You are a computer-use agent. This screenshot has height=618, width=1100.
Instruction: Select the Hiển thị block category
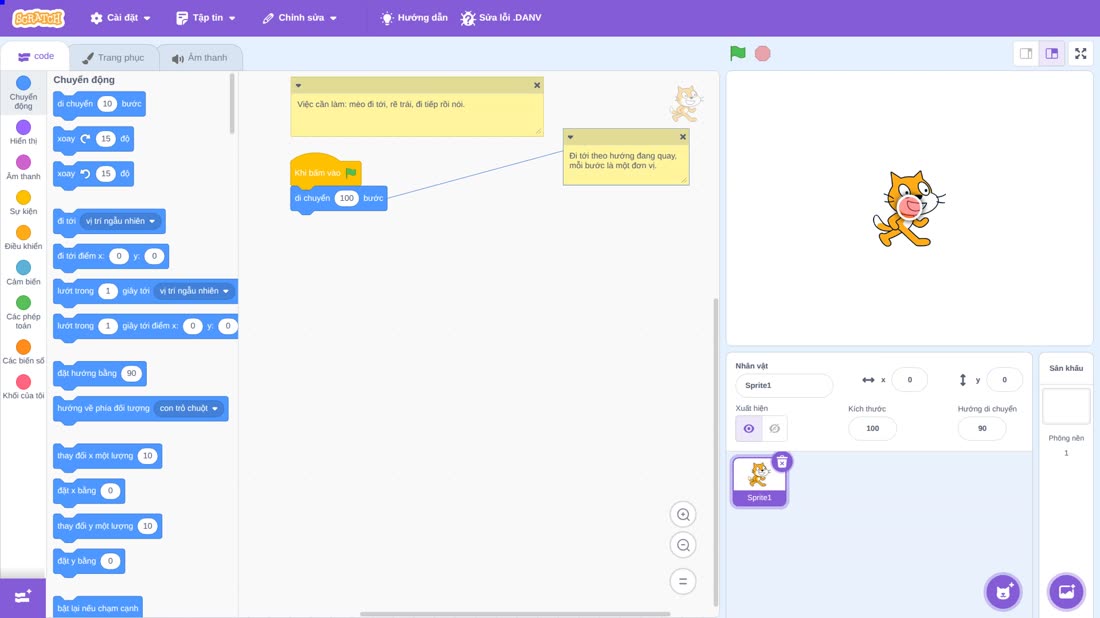23,132
